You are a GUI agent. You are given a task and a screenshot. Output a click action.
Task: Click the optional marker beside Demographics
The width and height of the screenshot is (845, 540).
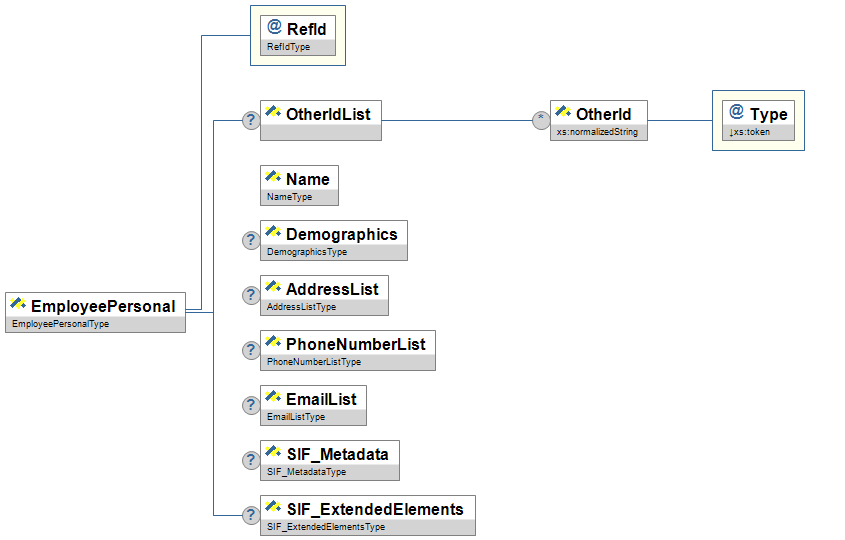tap(251, 240)
